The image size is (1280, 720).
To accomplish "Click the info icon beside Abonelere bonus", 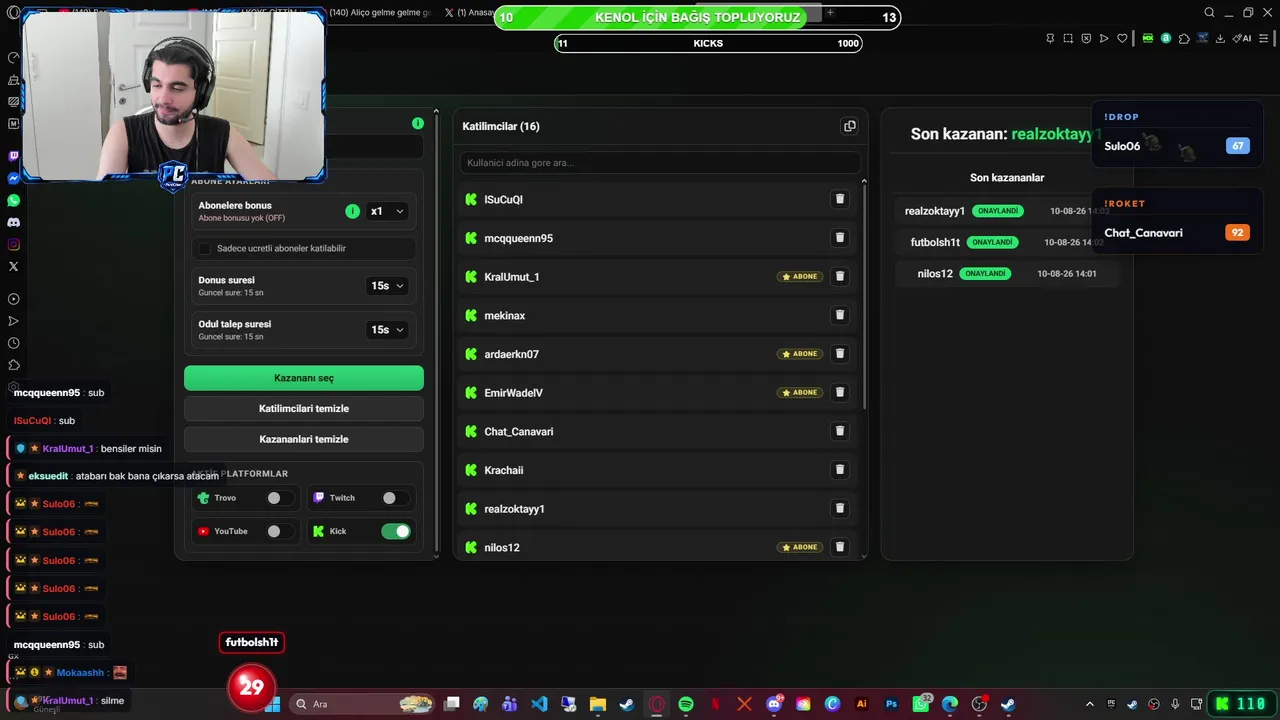I will pyautogui.click(x=352, y=211).
